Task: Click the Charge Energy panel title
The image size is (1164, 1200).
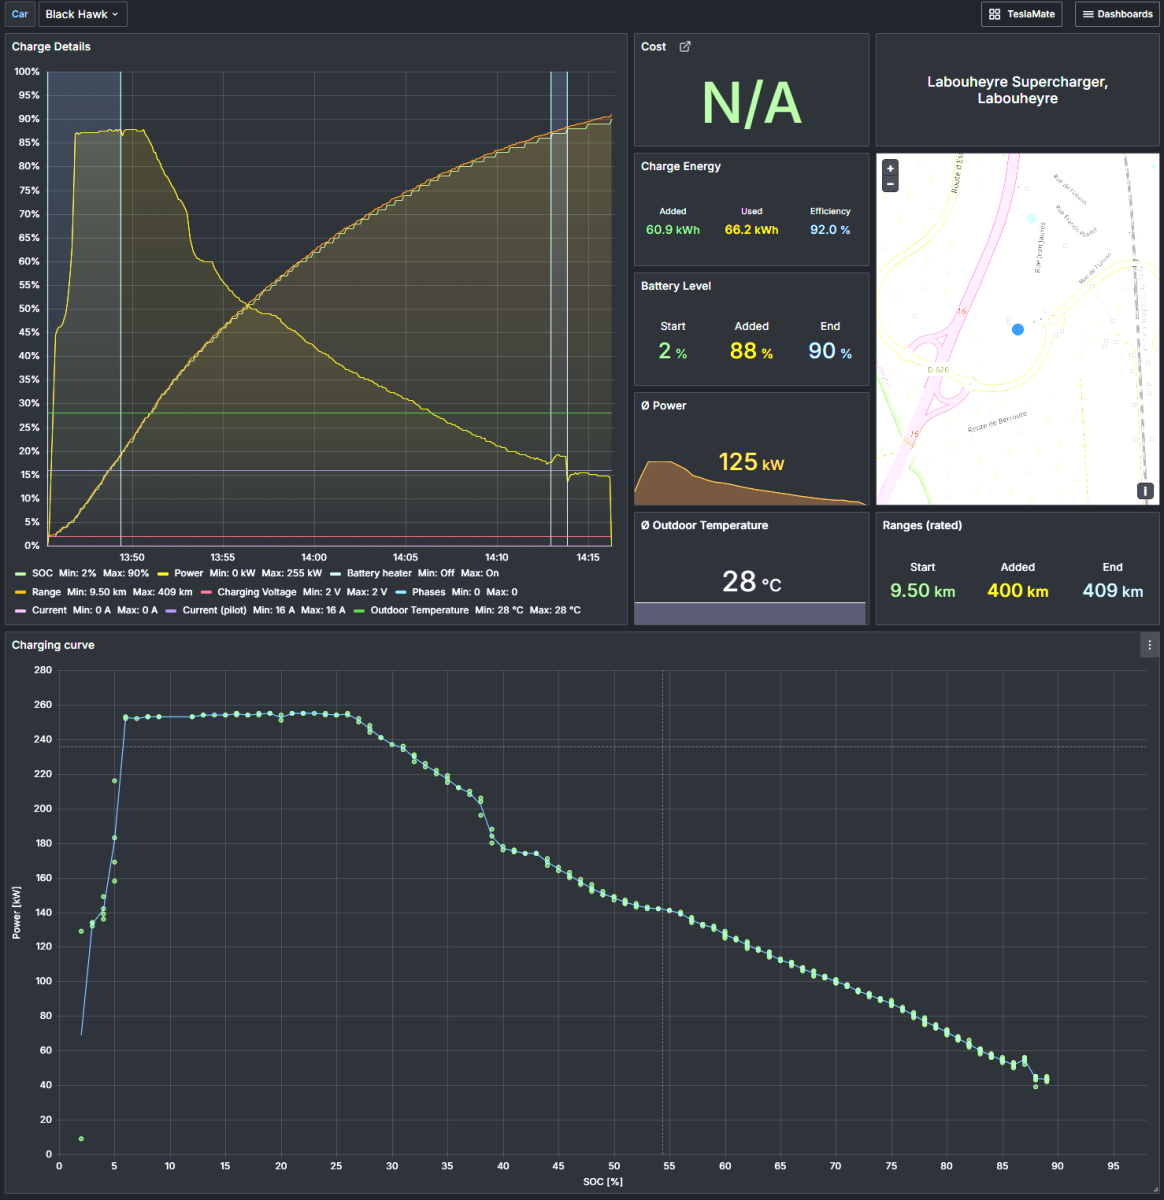Action: point(680,166)
